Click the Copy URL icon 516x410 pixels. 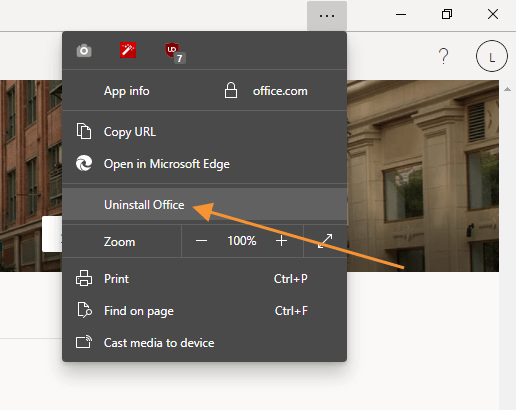tap(84, 131)
